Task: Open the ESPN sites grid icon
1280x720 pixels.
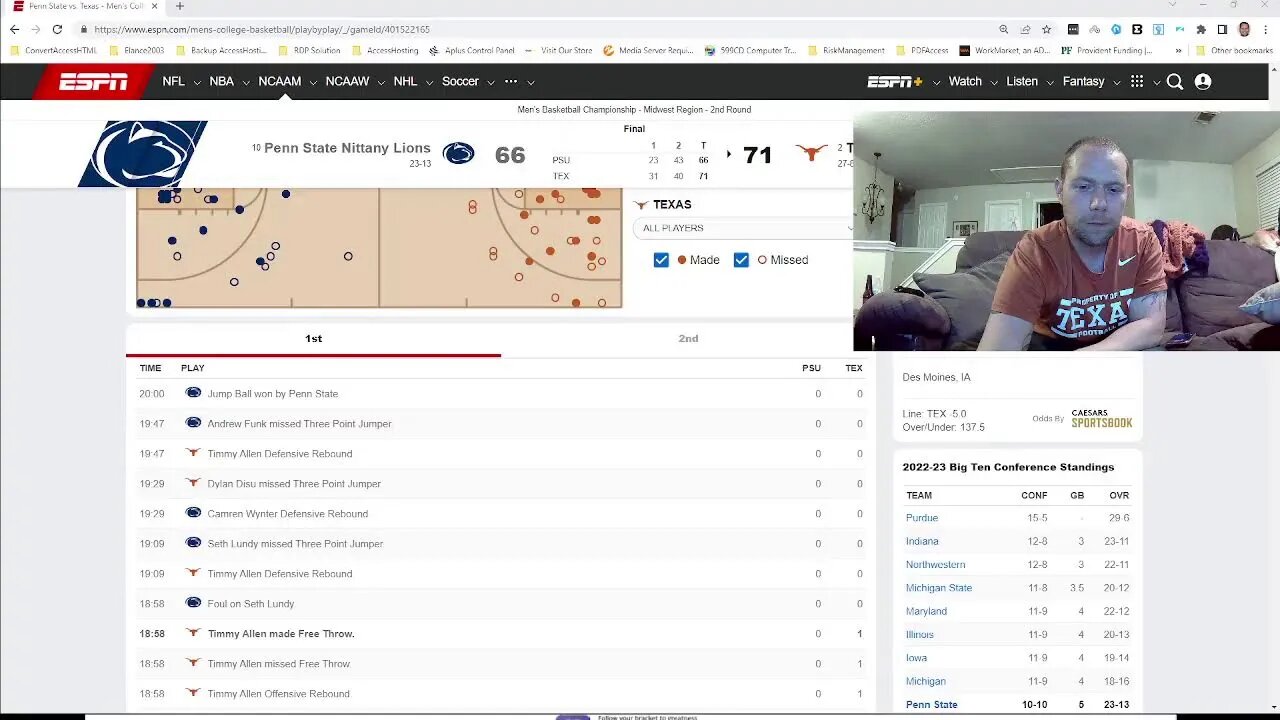Action: [1137, 82]
